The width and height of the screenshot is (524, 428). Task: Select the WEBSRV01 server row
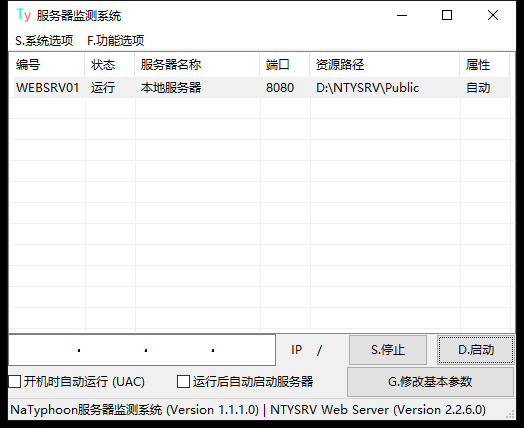[262, 88]
